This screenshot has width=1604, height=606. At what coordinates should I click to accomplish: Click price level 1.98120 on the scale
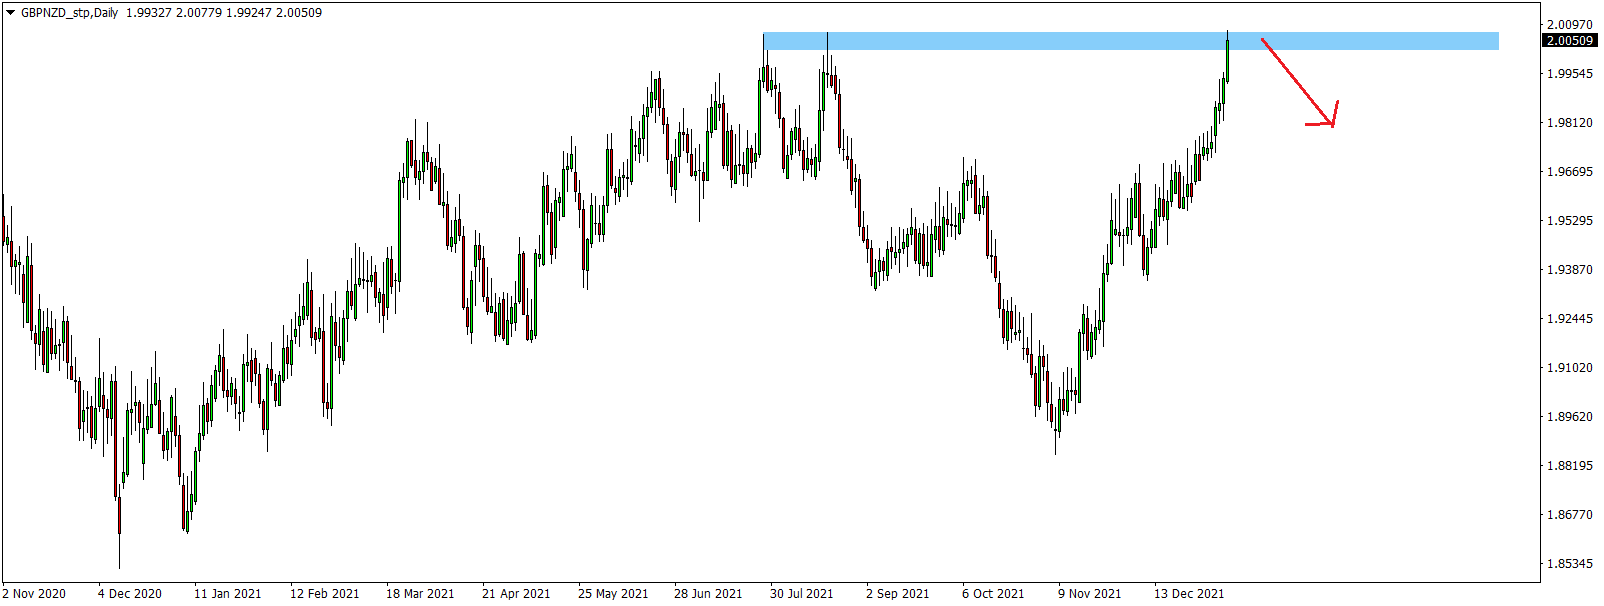(1569, 122)
